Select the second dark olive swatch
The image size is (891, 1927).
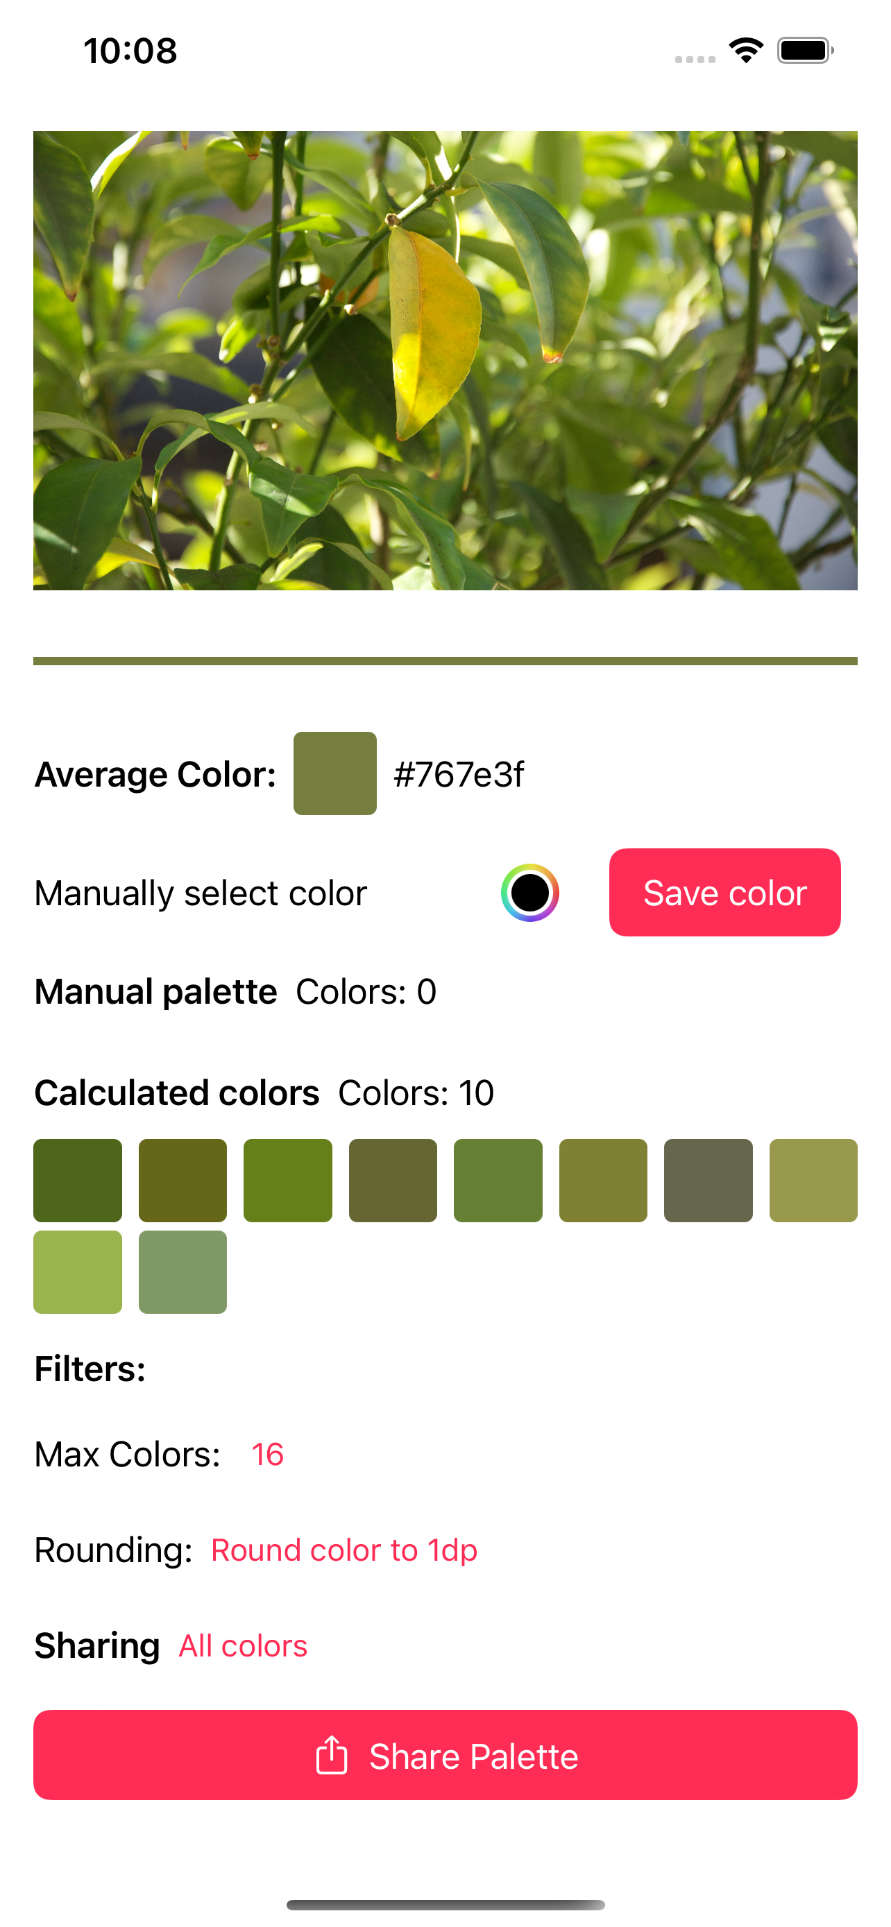[x=183, y=1180]
